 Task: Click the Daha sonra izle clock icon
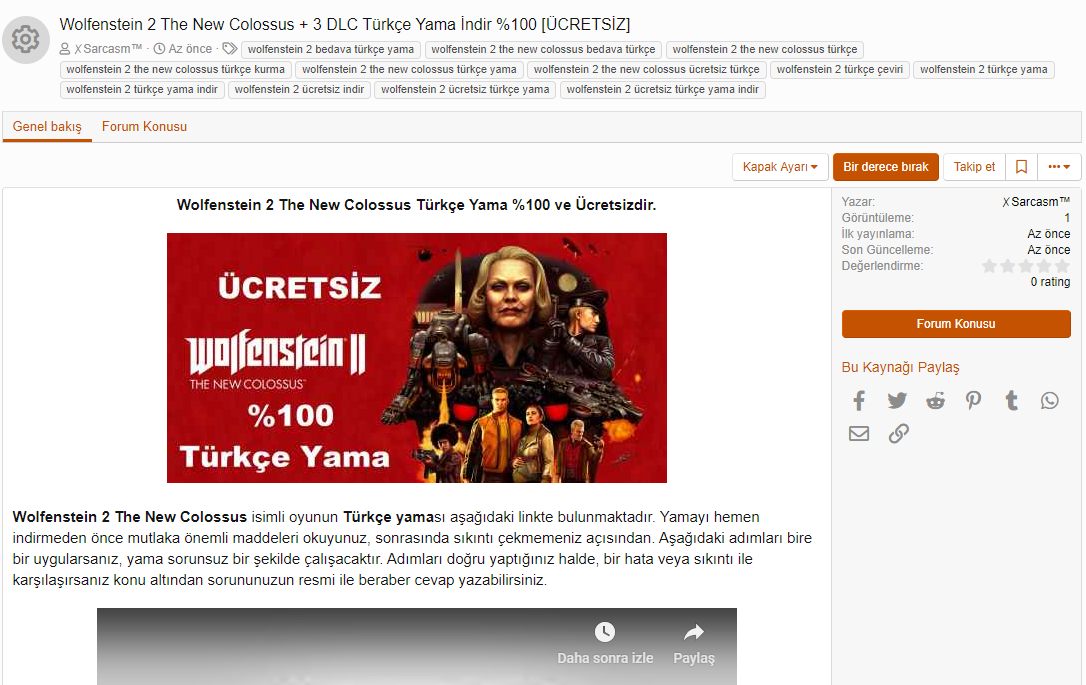605,632
